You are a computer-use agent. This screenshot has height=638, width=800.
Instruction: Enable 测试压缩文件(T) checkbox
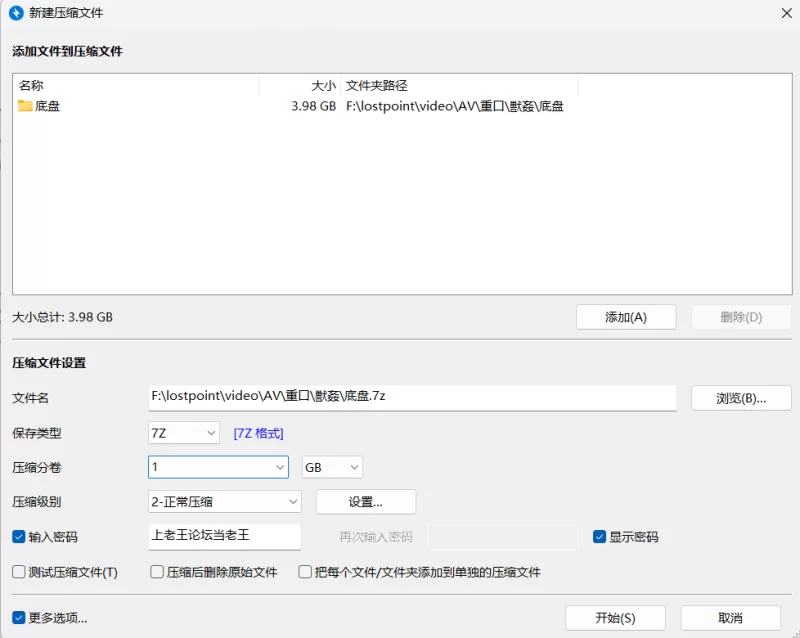[19, 572]
